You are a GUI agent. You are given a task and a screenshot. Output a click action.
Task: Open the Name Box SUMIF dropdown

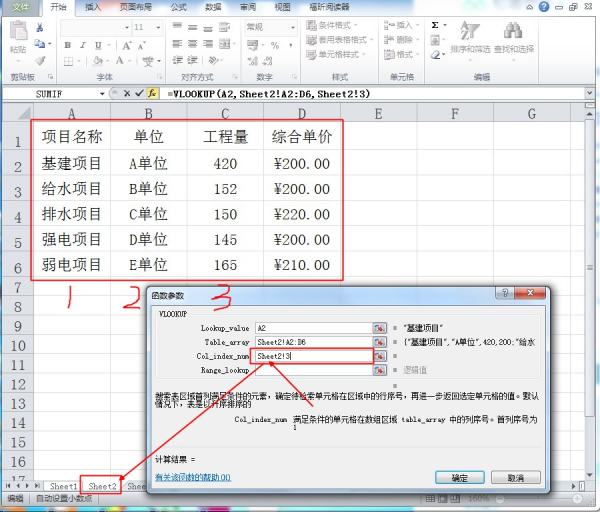point(102,94)
